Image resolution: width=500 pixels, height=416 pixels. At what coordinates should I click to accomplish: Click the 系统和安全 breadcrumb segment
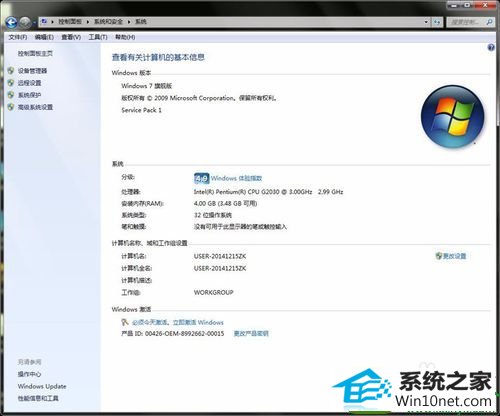coord(108,22)
